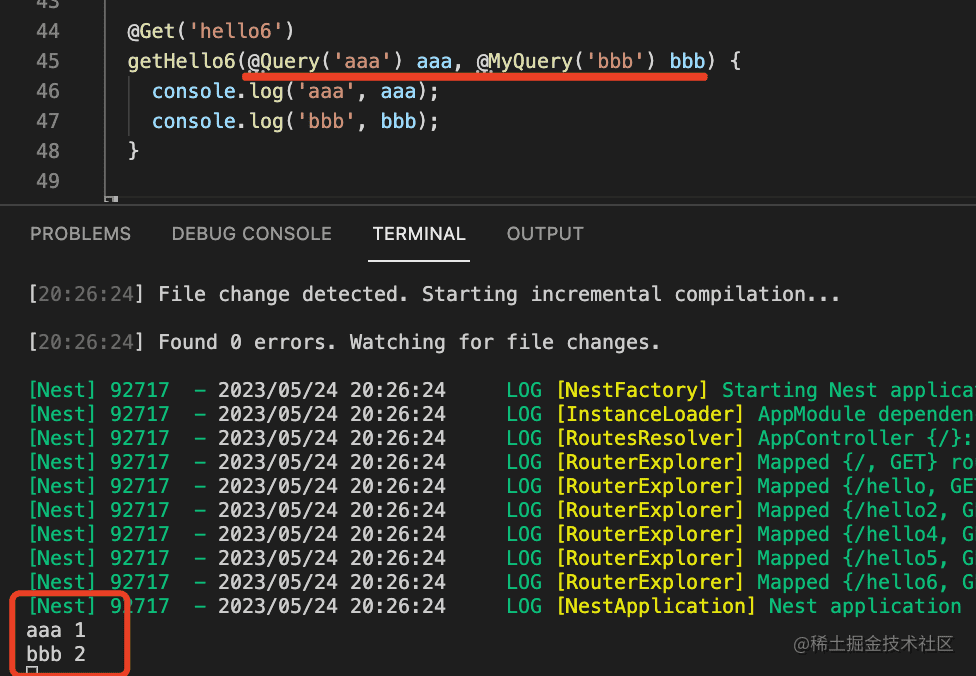Click the @Query decorator text
This screenshot has width=976, height=676.
click(x=283, y=61)
